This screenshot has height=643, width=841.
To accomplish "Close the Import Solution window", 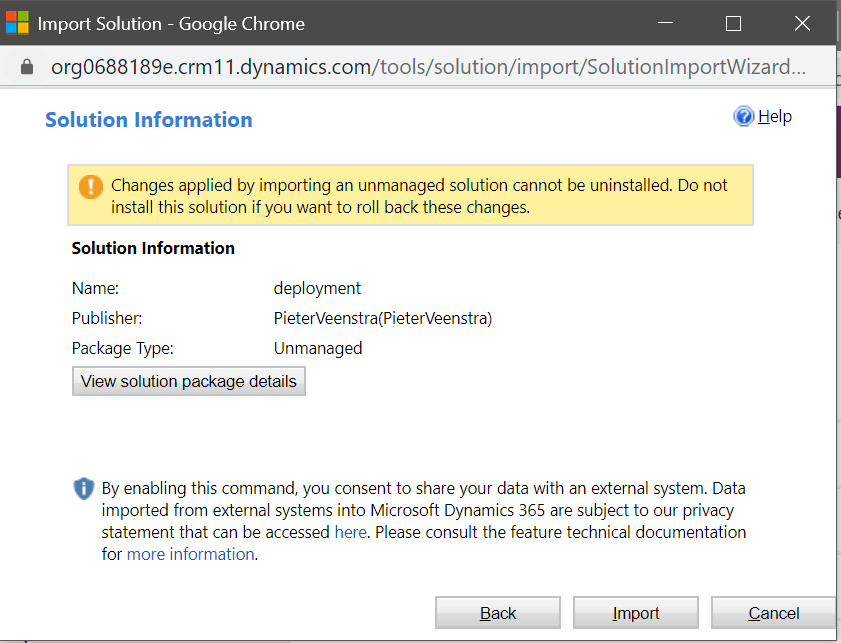I will (802, 23).
